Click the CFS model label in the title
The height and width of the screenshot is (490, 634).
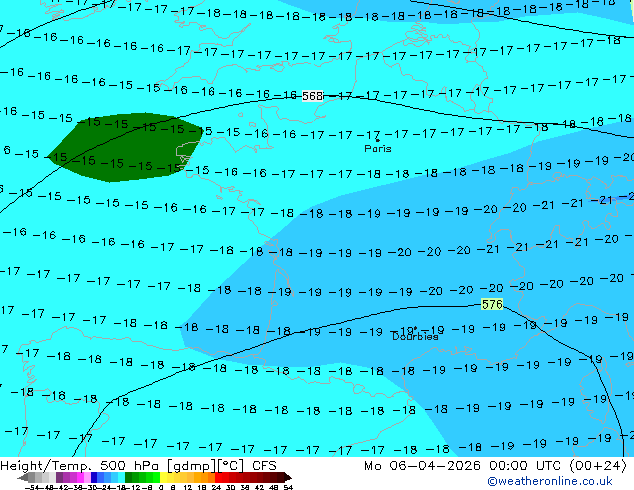coord(264,466)
